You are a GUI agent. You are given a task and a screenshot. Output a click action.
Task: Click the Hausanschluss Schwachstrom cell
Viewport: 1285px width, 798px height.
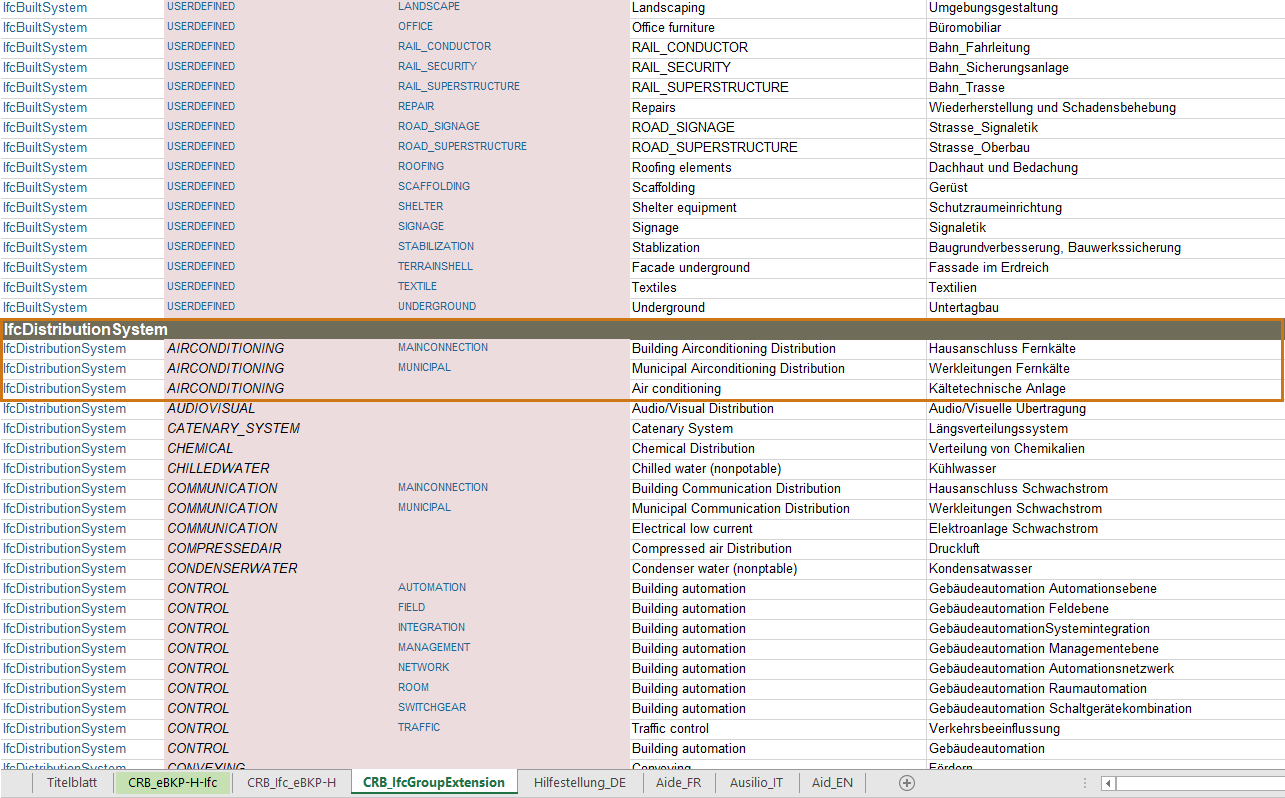click(1105, 488)
